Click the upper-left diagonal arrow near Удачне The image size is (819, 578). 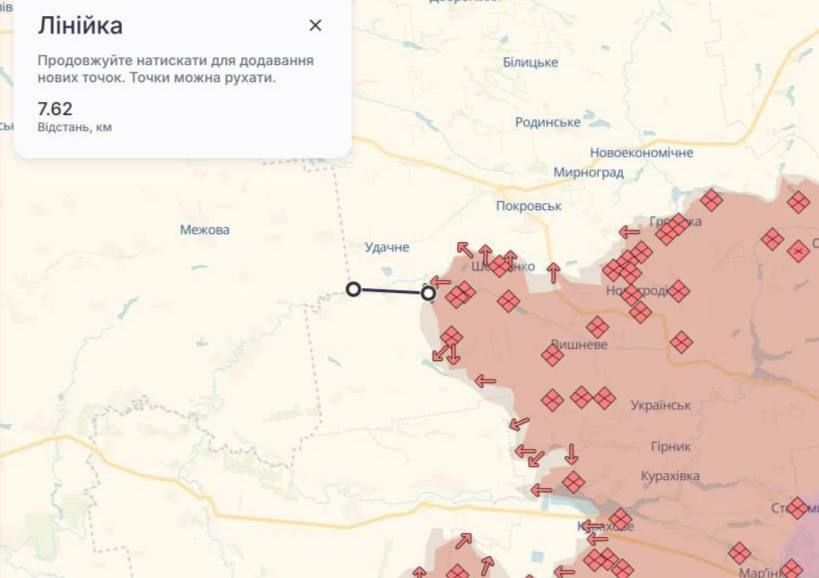click(465, 249)
